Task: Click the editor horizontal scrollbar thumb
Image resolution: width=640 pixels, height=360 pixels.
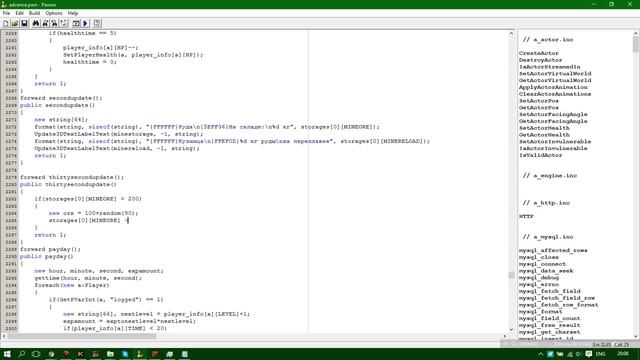Action: (x=82, y=336)
